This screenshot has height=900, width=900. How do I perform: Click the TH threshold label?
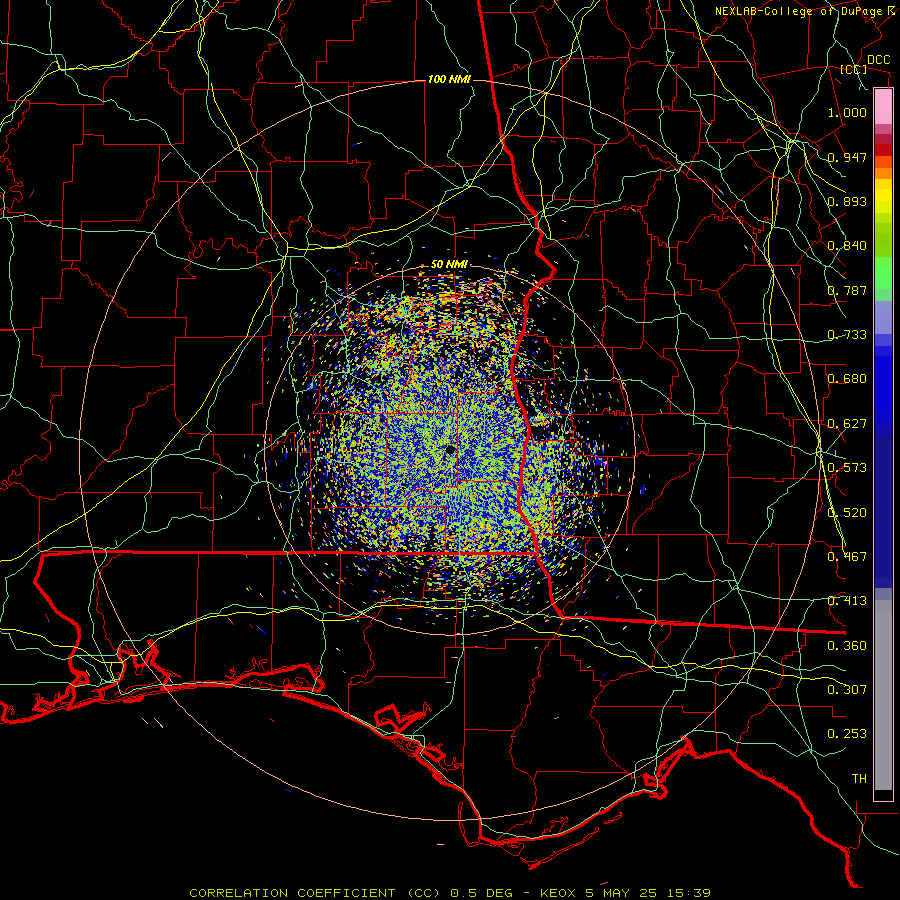(x=859, y=779)
